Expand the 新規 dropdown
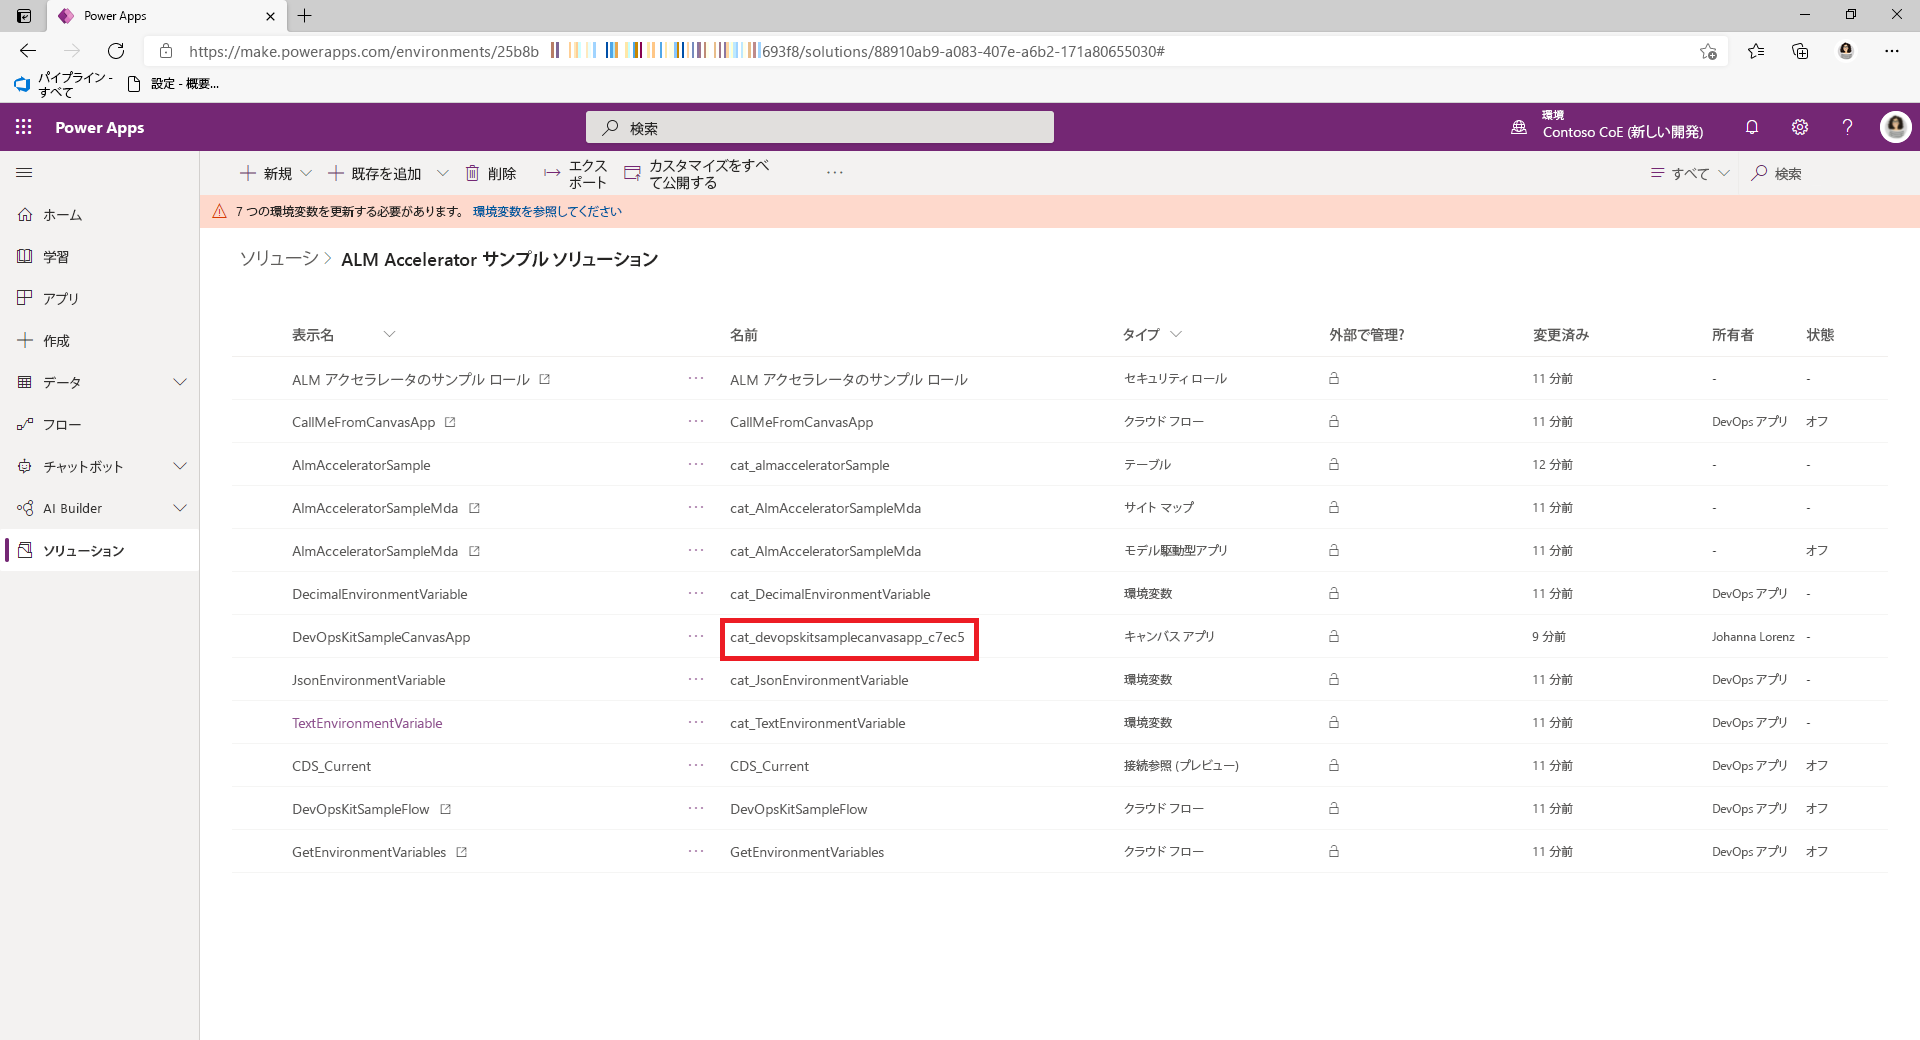Screen dimensions: 1920x1040 pyautogui.click(x=306, y=173)
